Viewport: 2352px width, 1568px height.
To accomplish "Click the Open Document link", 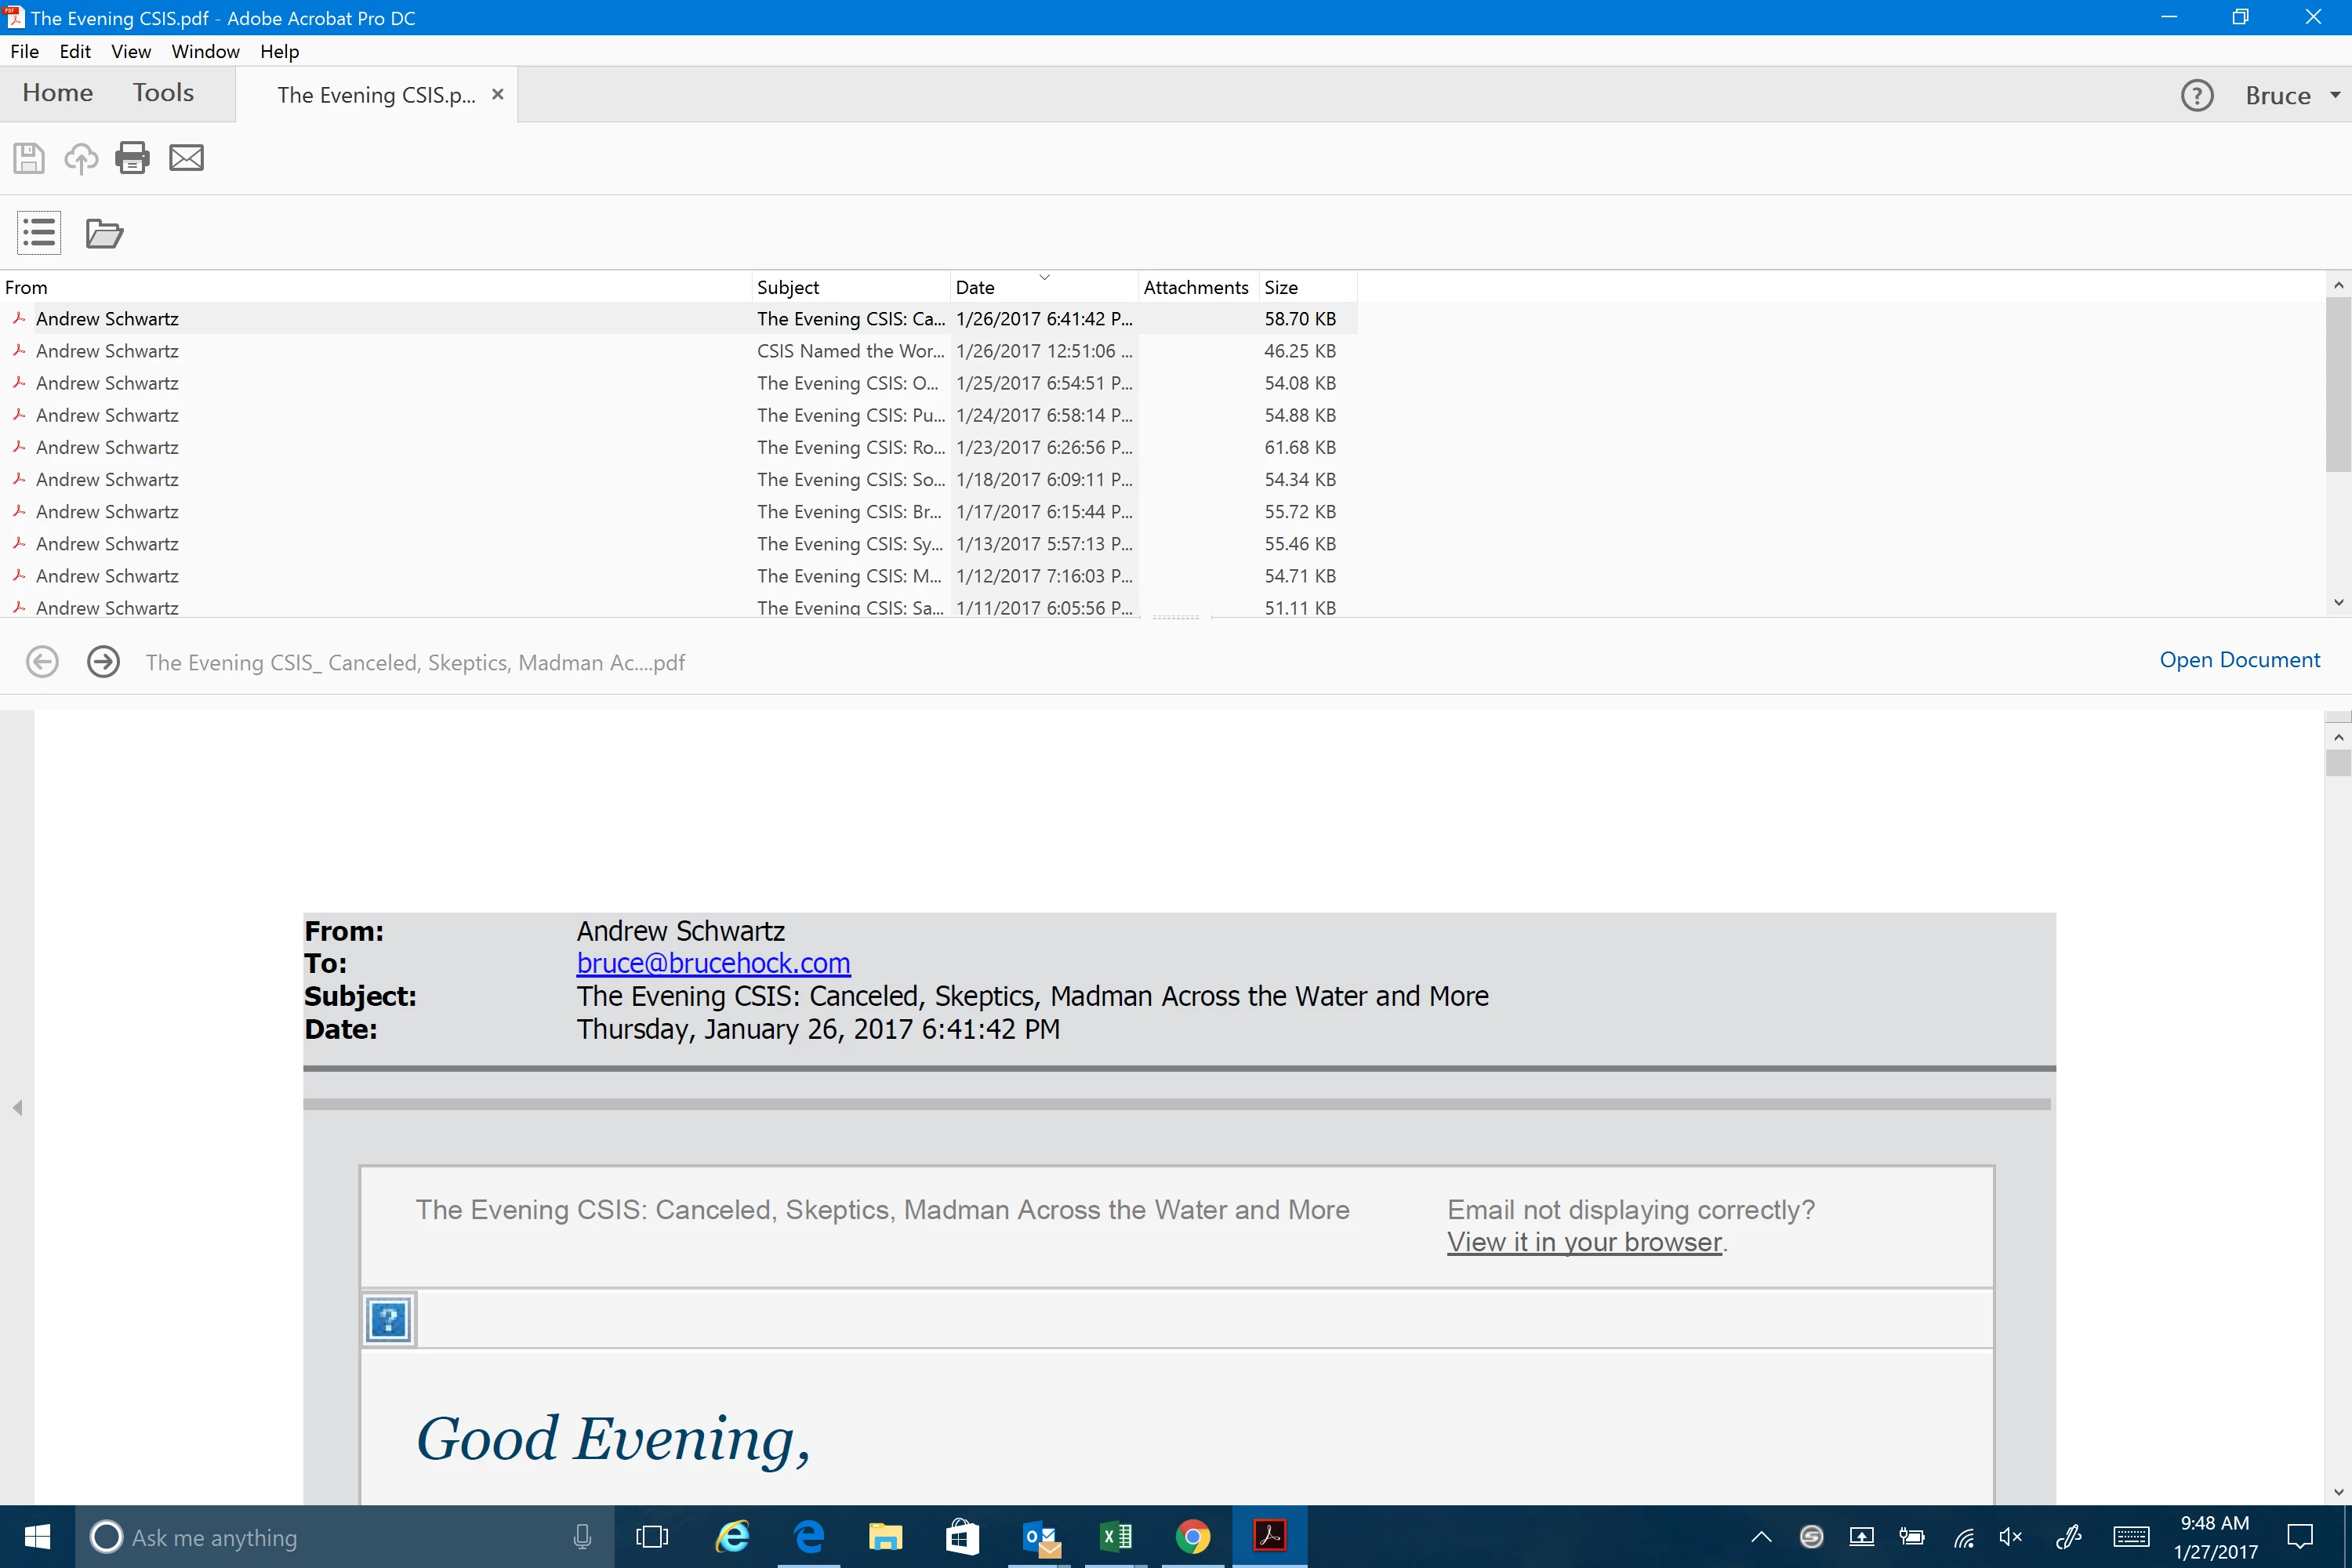I will [x=2239, y=660].
